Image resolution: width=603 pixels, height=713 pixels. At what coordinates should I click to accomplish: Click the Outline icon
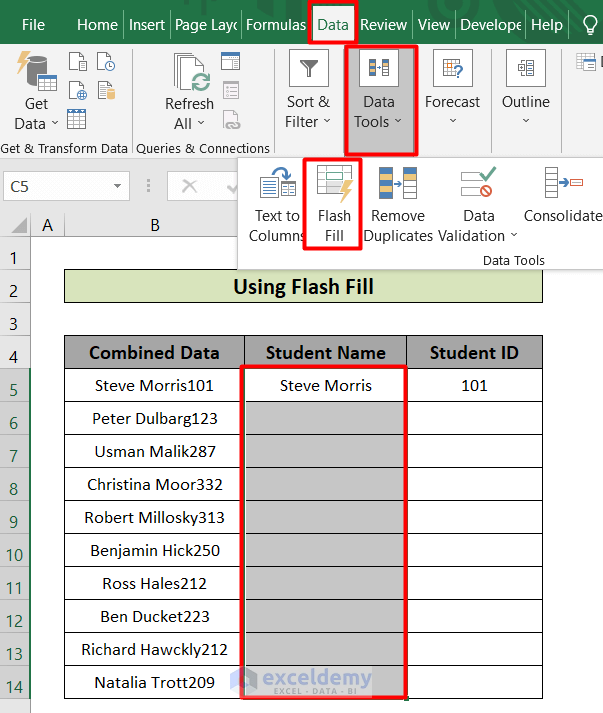pyautogui.click(x=526, y=68)
